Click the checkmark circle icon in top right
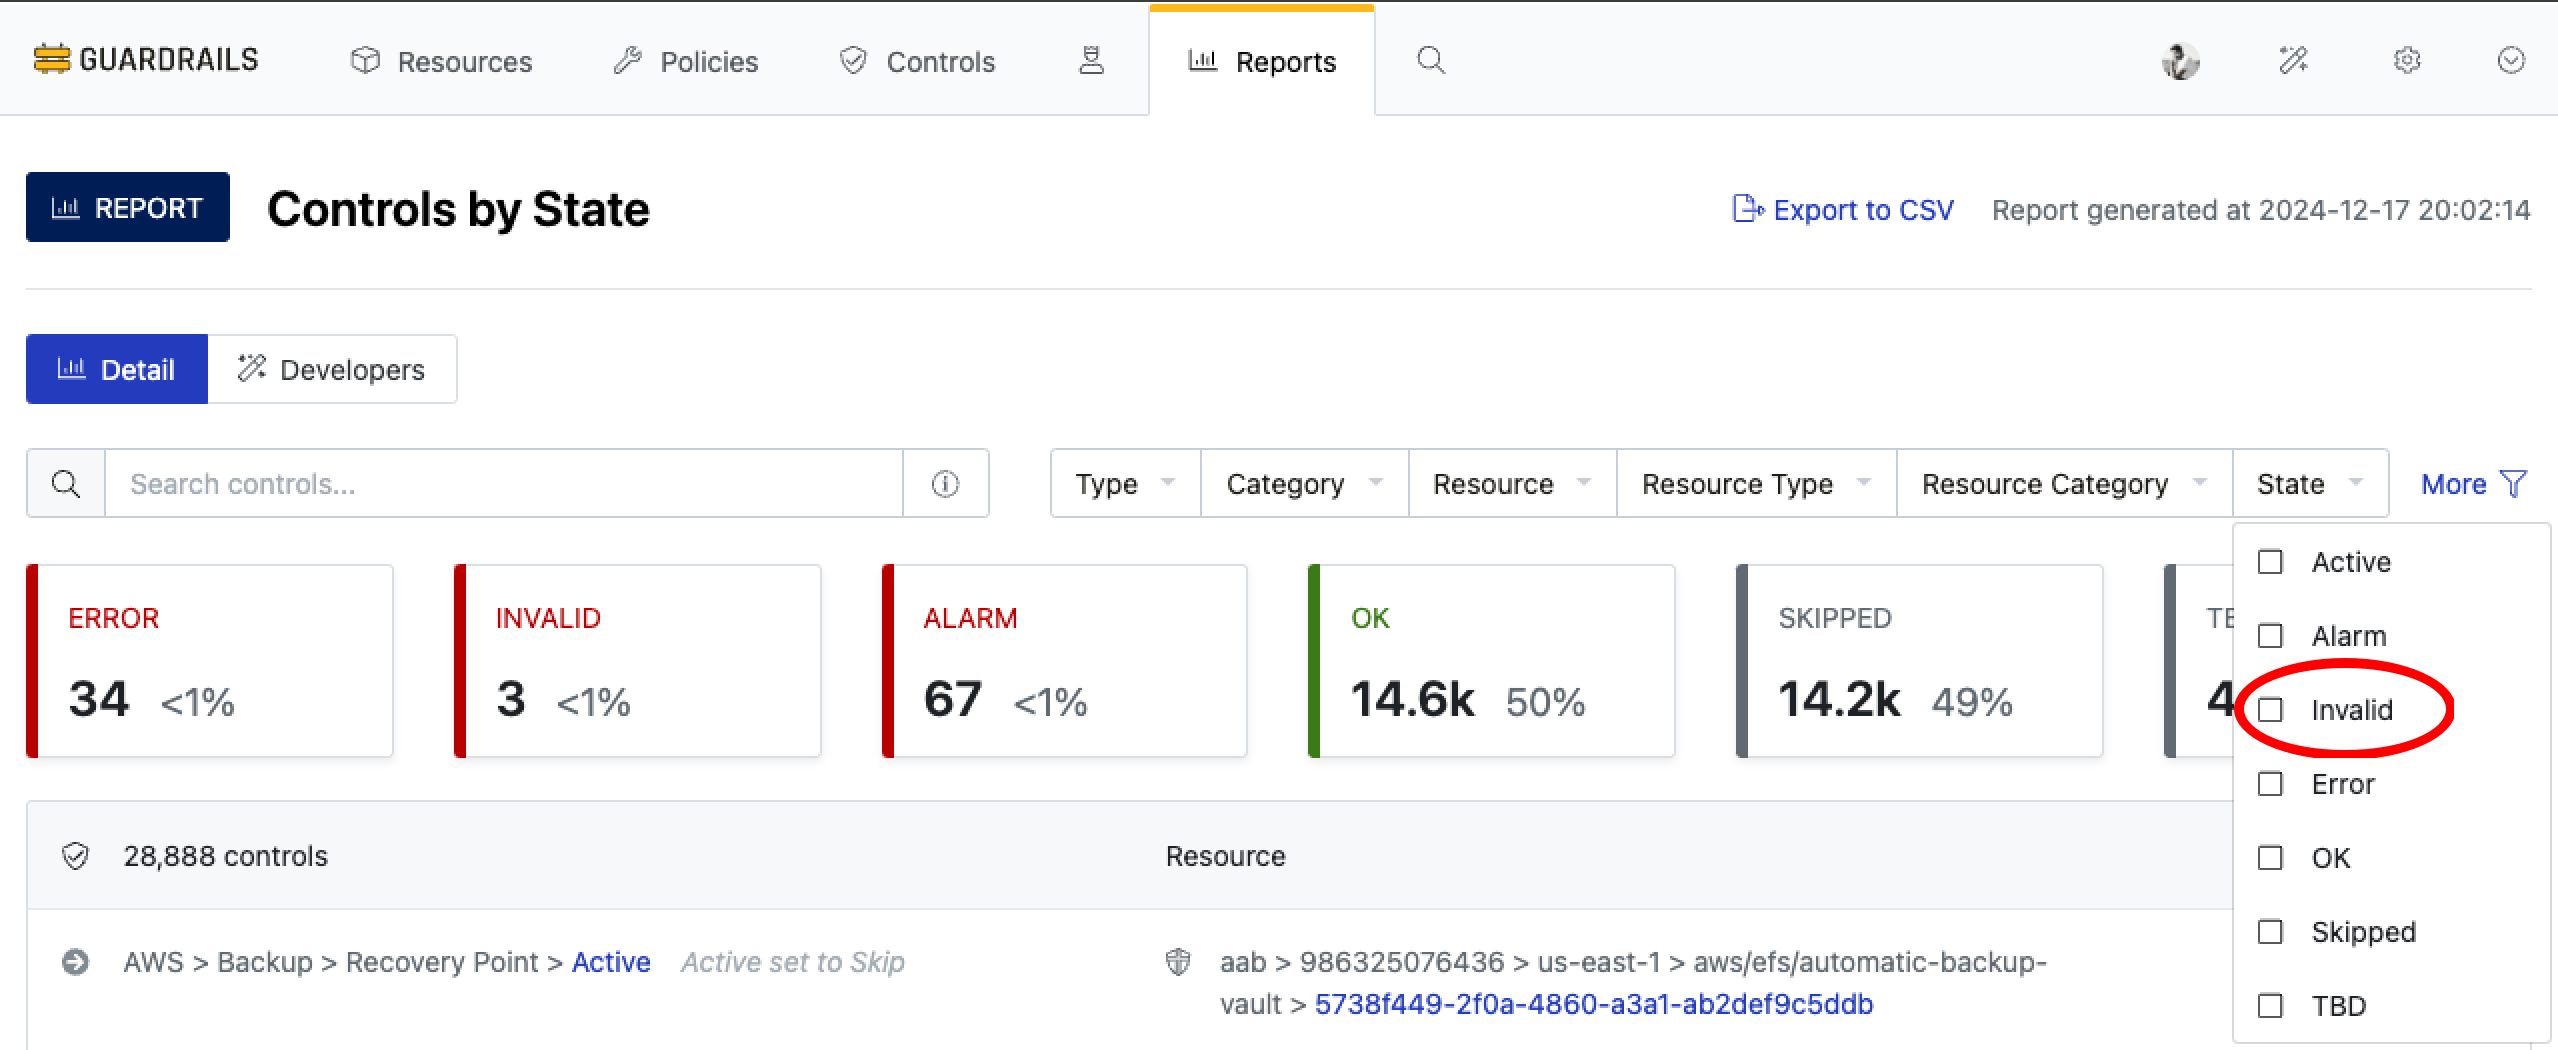 tap(2511, 61)
